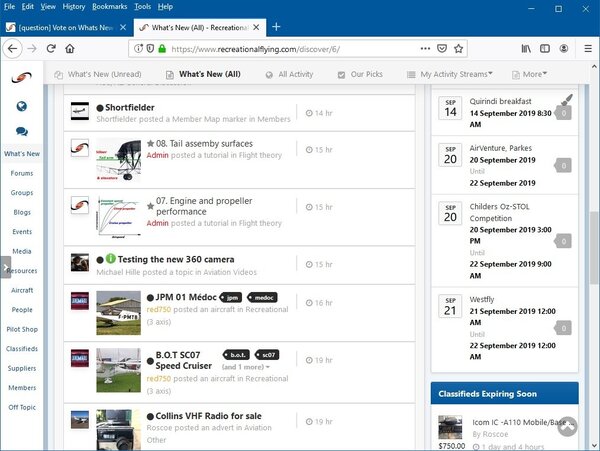Click the JPM 01 Médoc aircraft thumbnail
The image size is (600, 451).
(x=118, y=311)
